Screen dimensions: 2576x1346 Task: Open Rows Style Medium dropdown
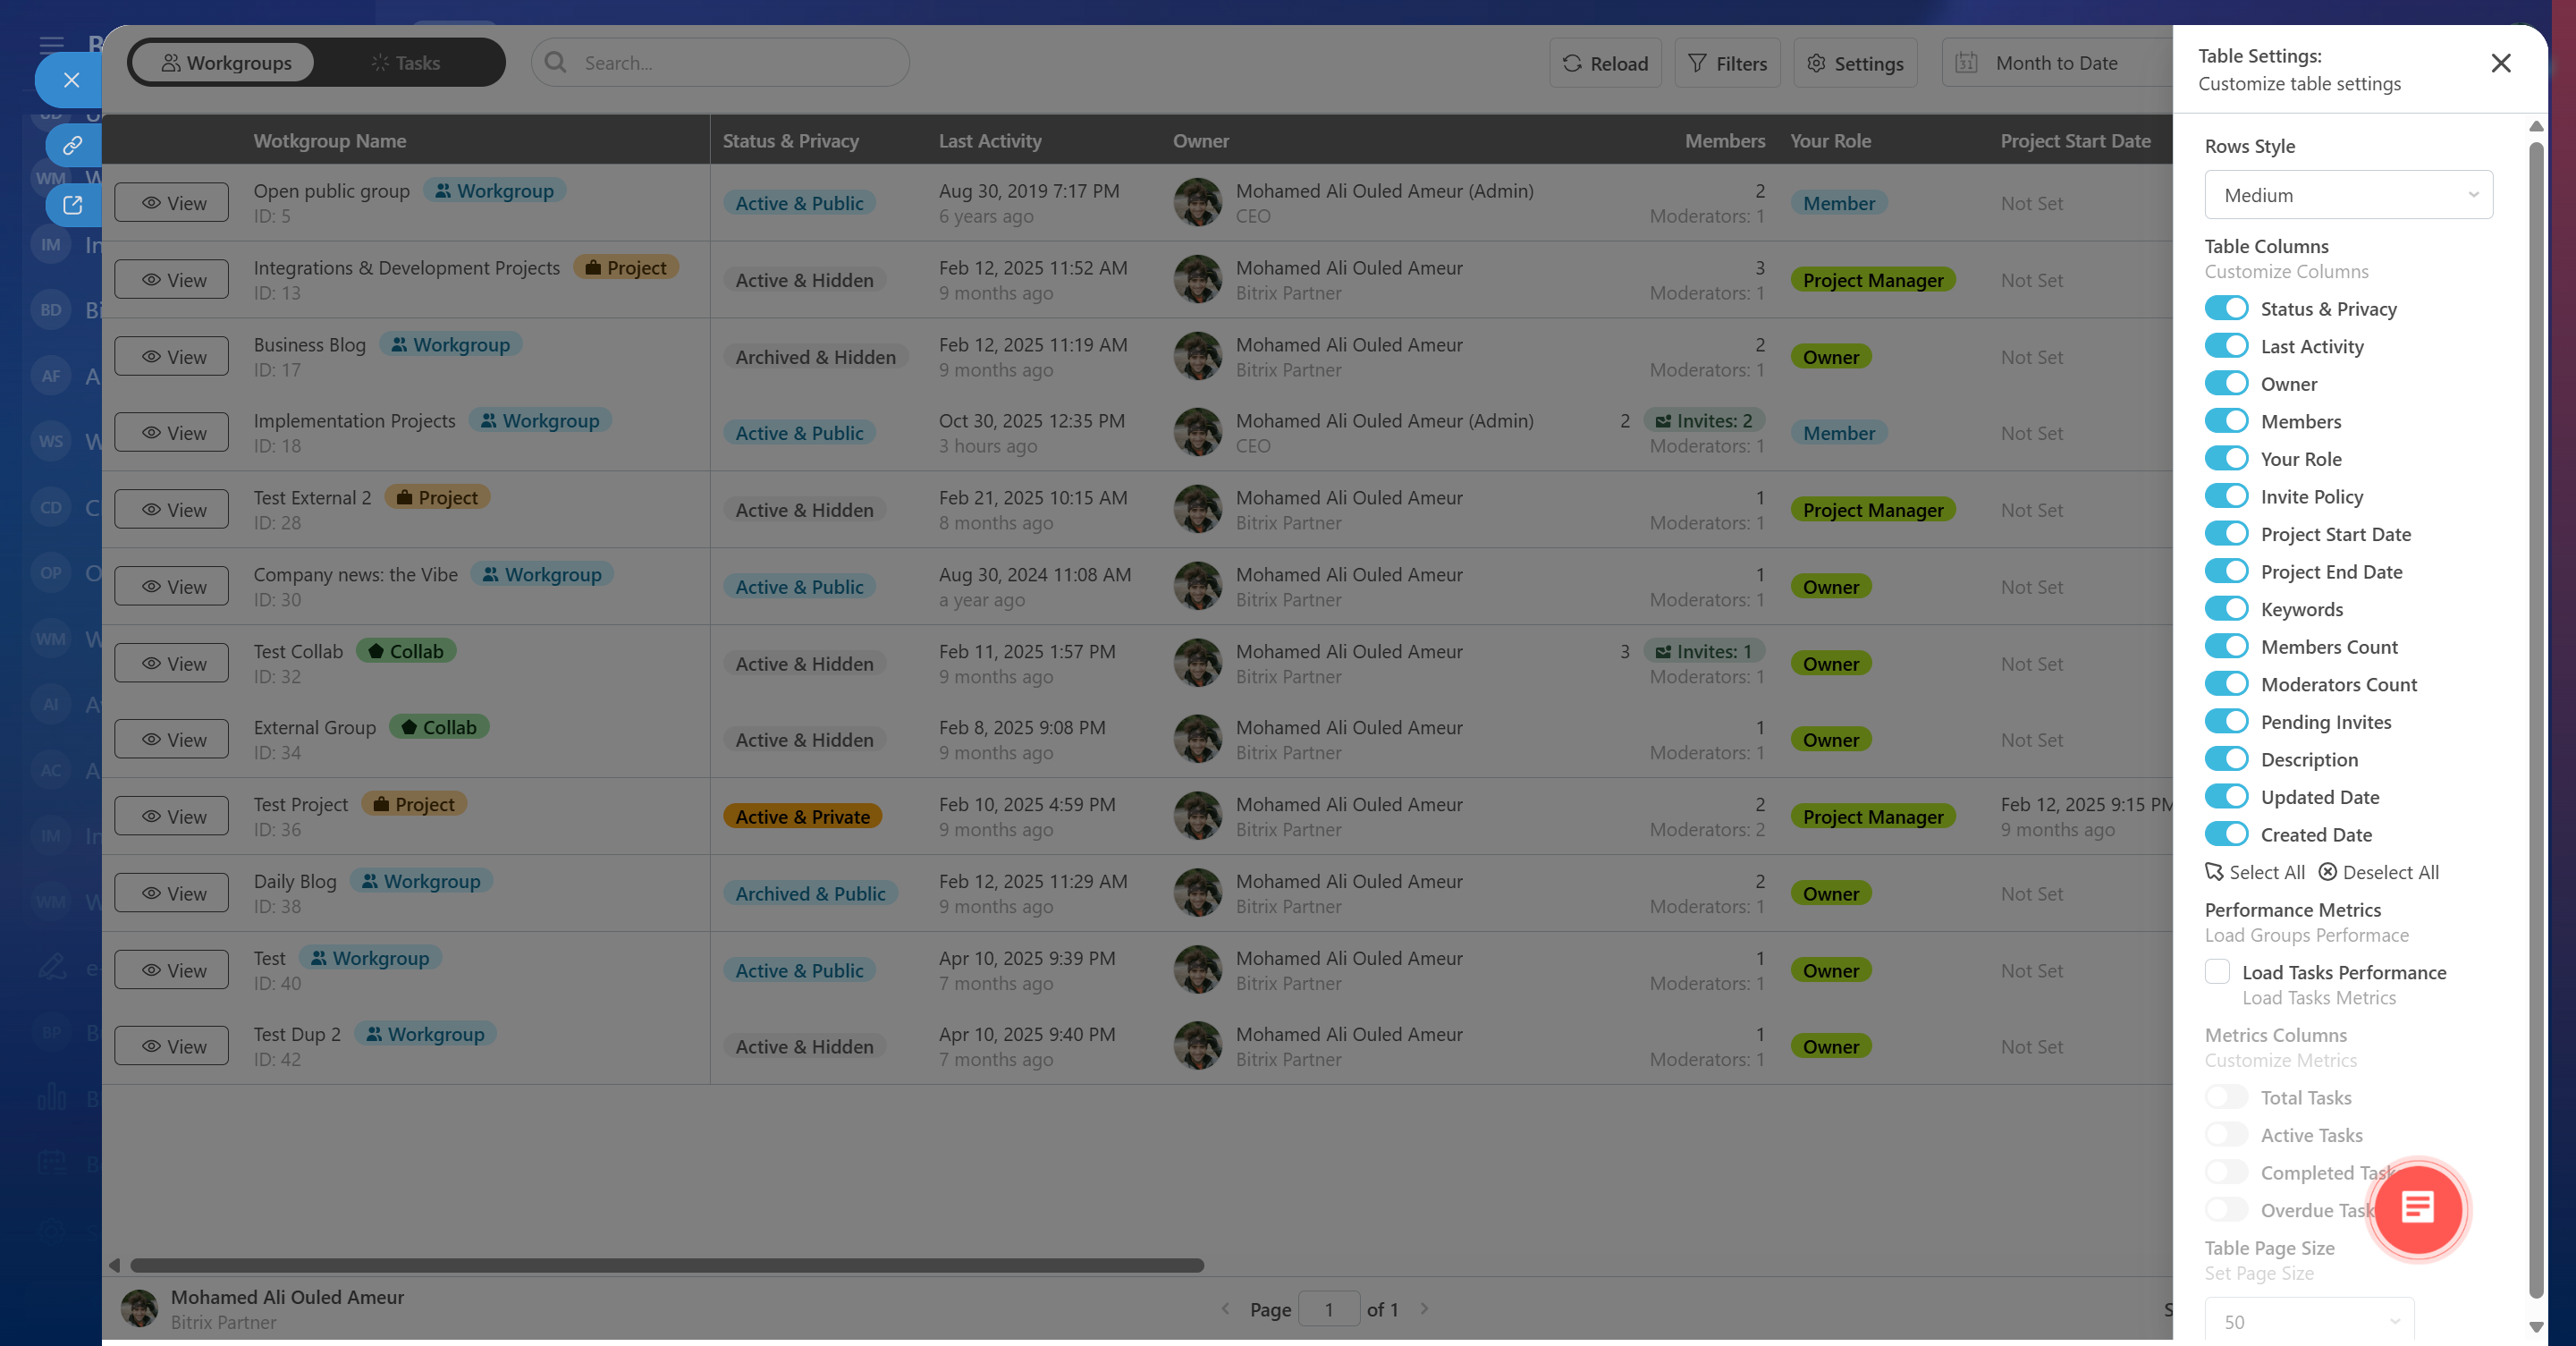coord(2347,195)
